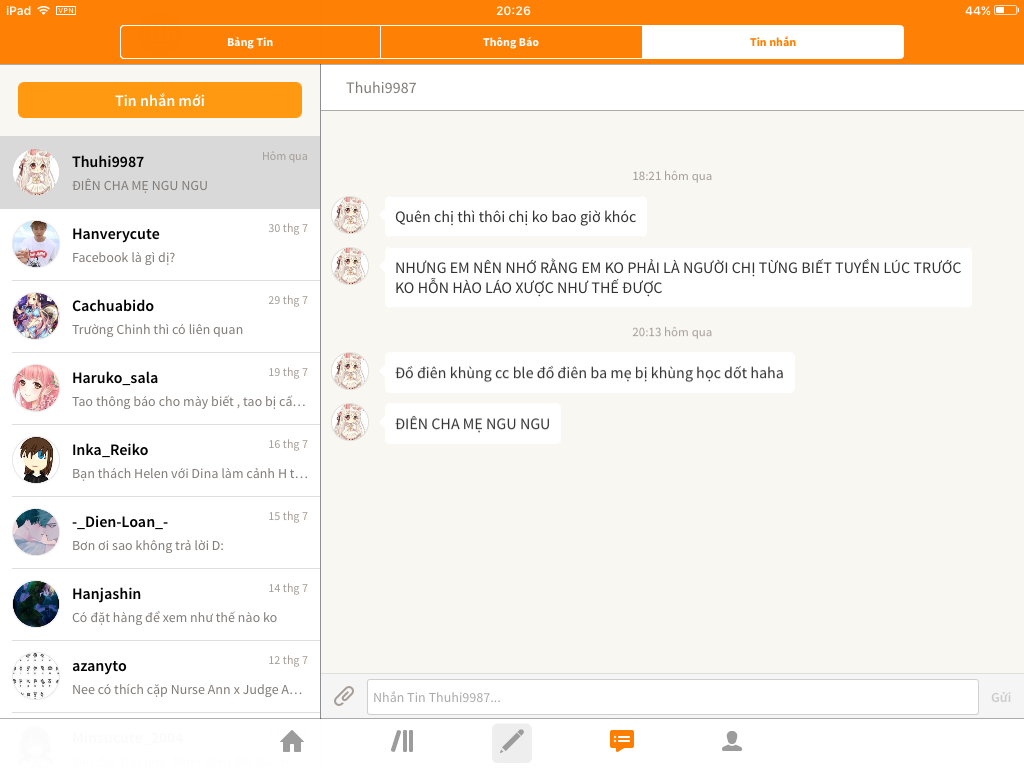Tap Thuhi9987's avatar beside first chat message
Image resolution: width=1024 pixels, height=768 pixels.
(350, 216)
